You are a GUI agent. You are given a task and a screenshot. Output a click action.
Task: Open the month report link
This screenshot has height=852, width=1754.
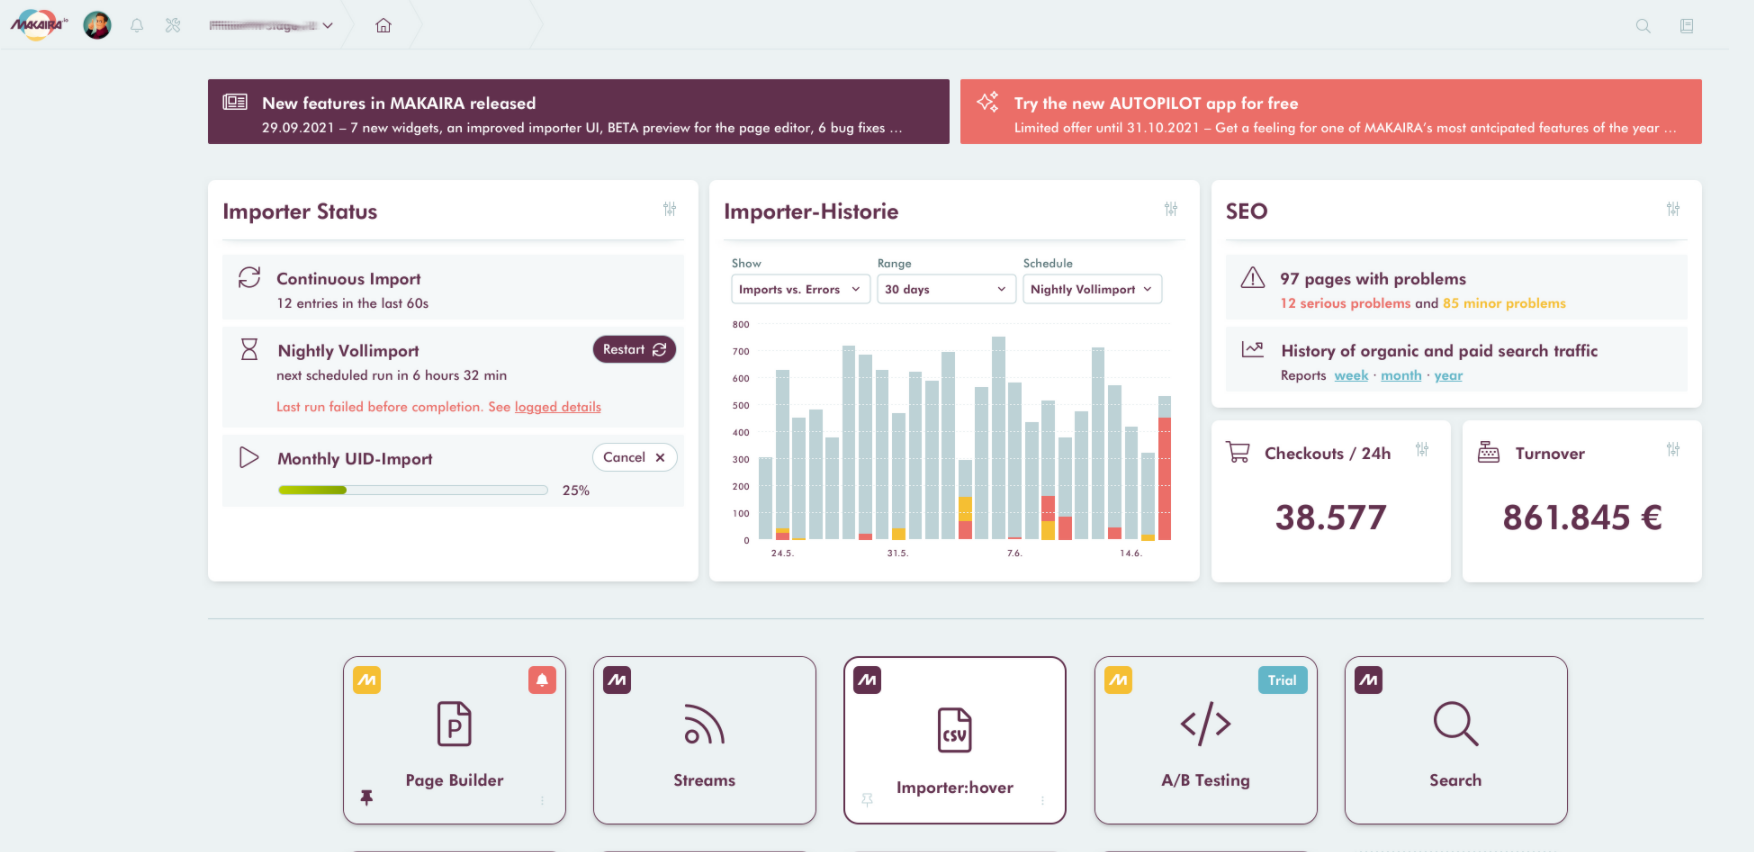(x=1401, y=376)
